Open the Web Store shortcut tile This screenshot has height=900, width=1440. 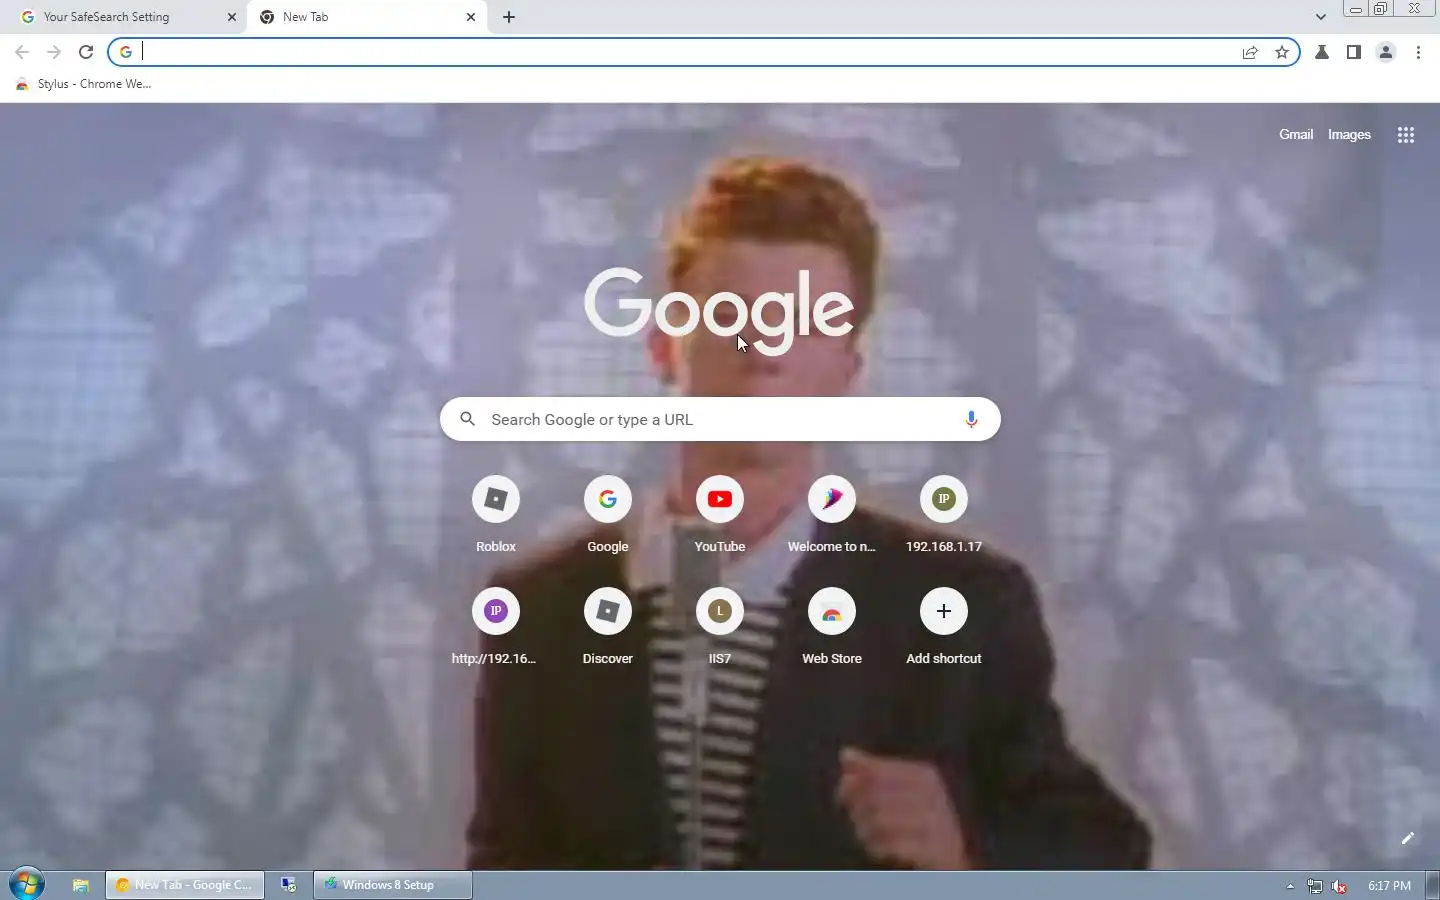click(x=832, y=627)
